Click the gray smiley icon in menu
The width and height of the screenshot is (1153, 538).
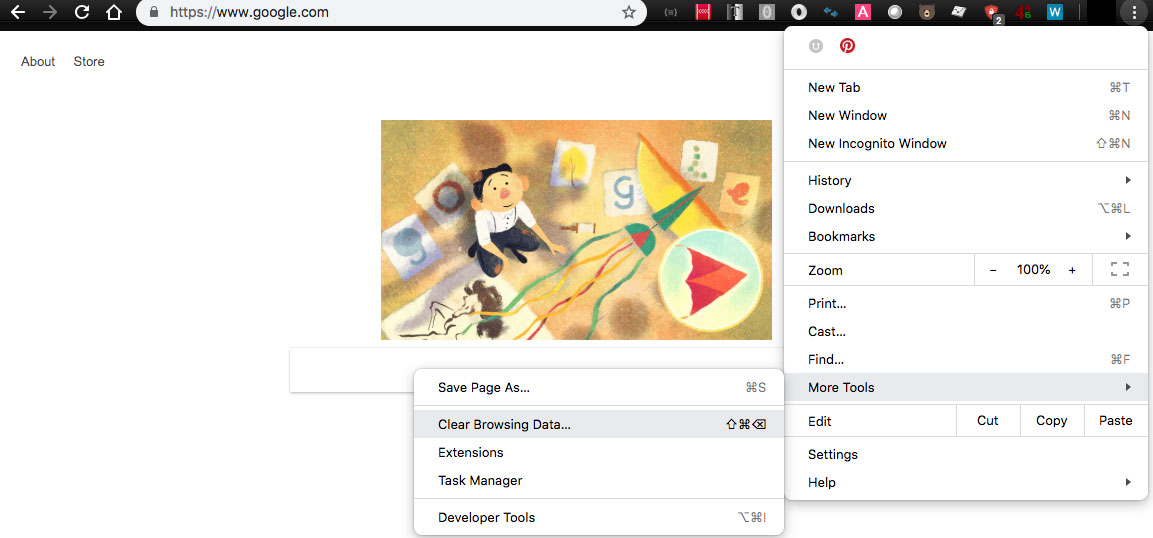point(815,46)
